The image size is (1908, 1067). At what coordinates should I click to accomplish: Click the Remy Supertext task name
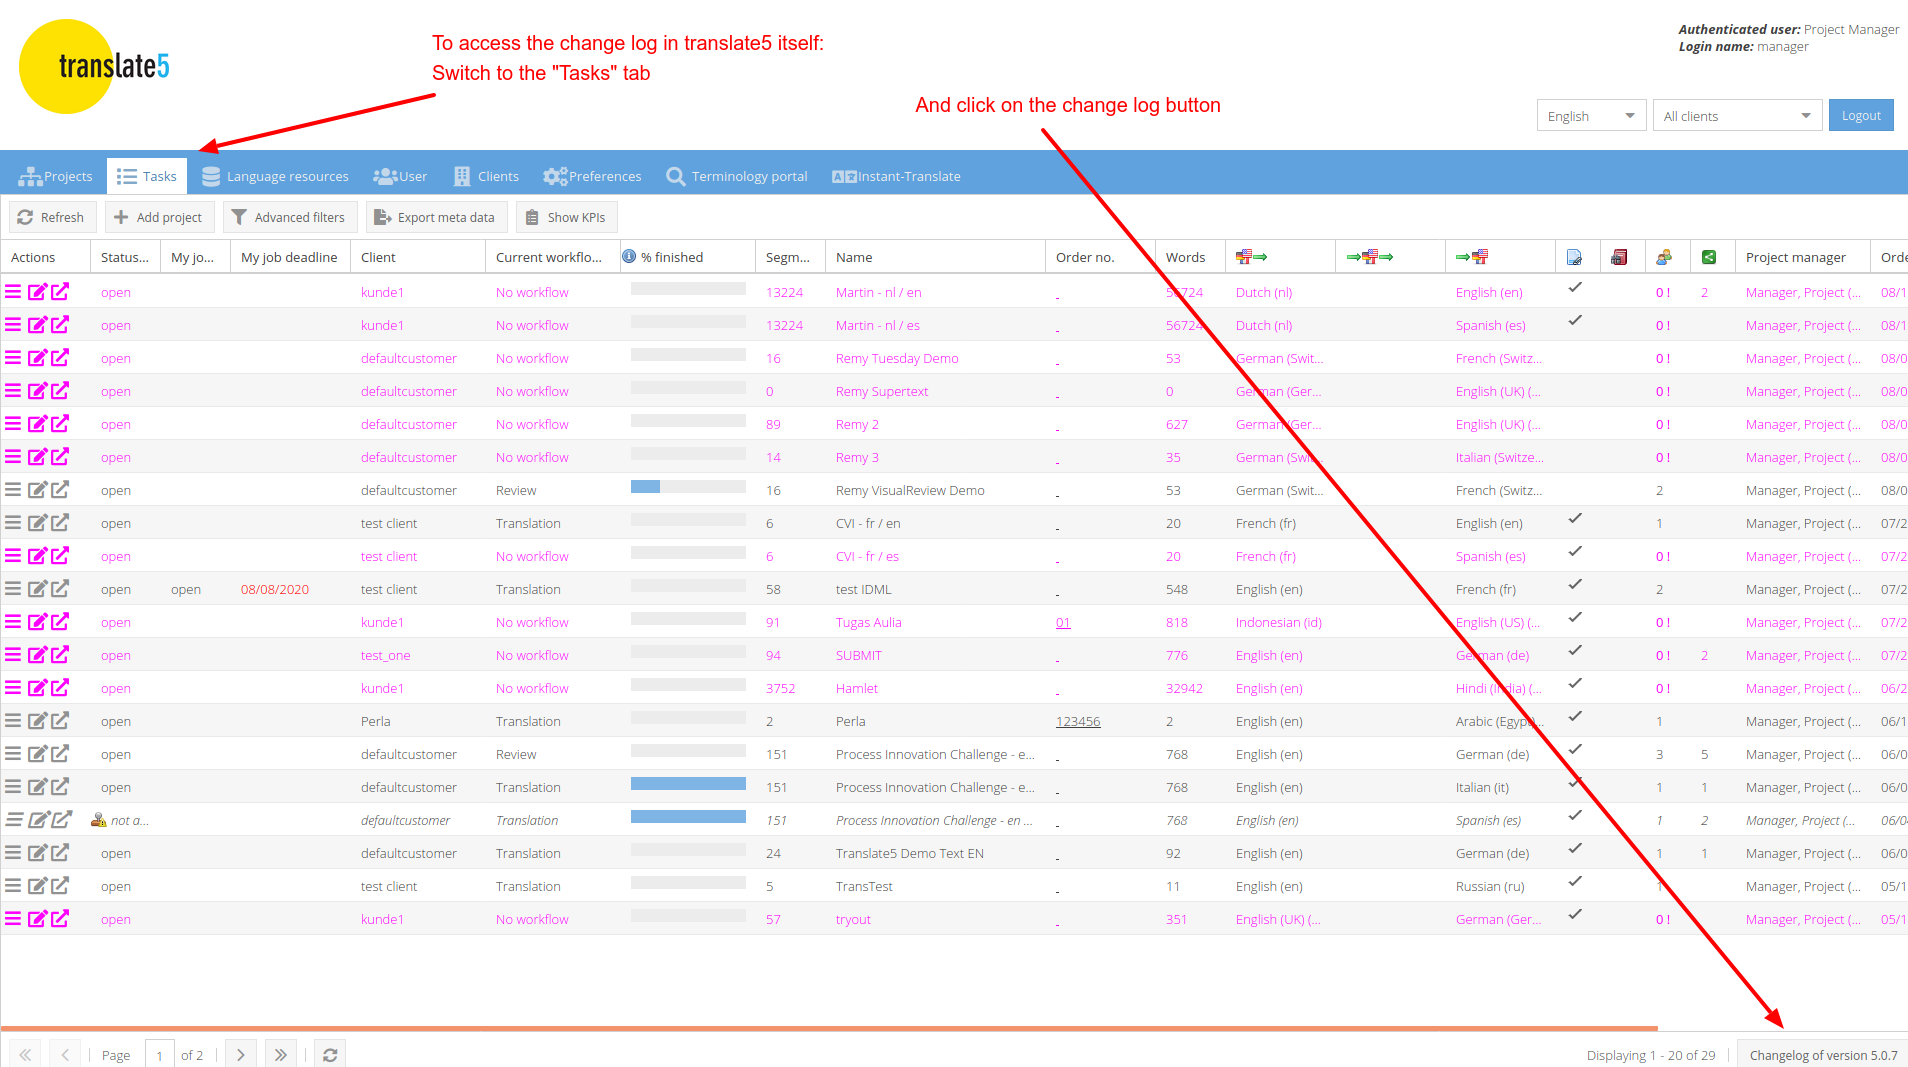point(882,391)
